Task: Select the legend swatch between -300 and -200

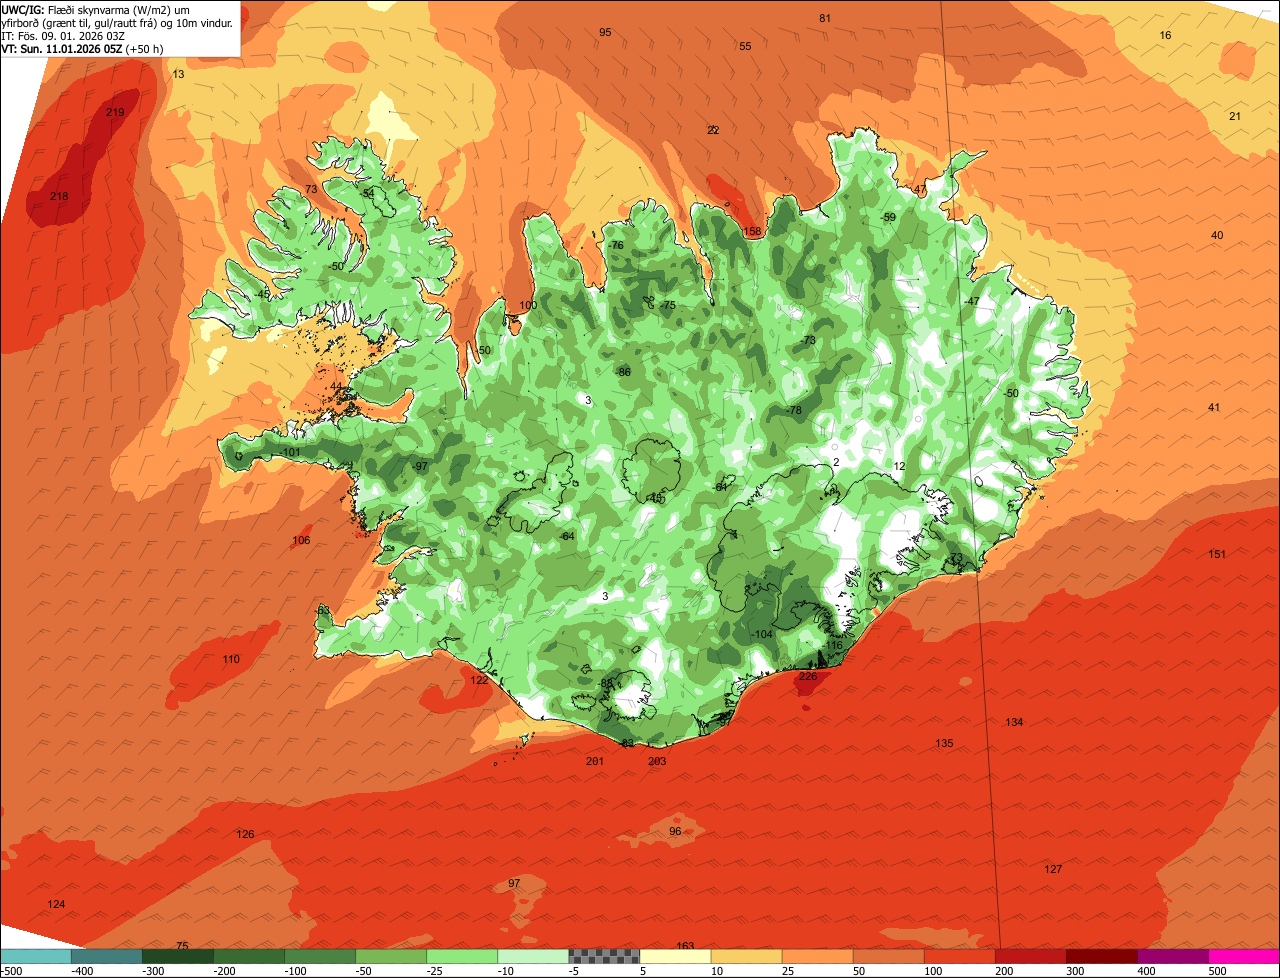Action: coord(177,956)
